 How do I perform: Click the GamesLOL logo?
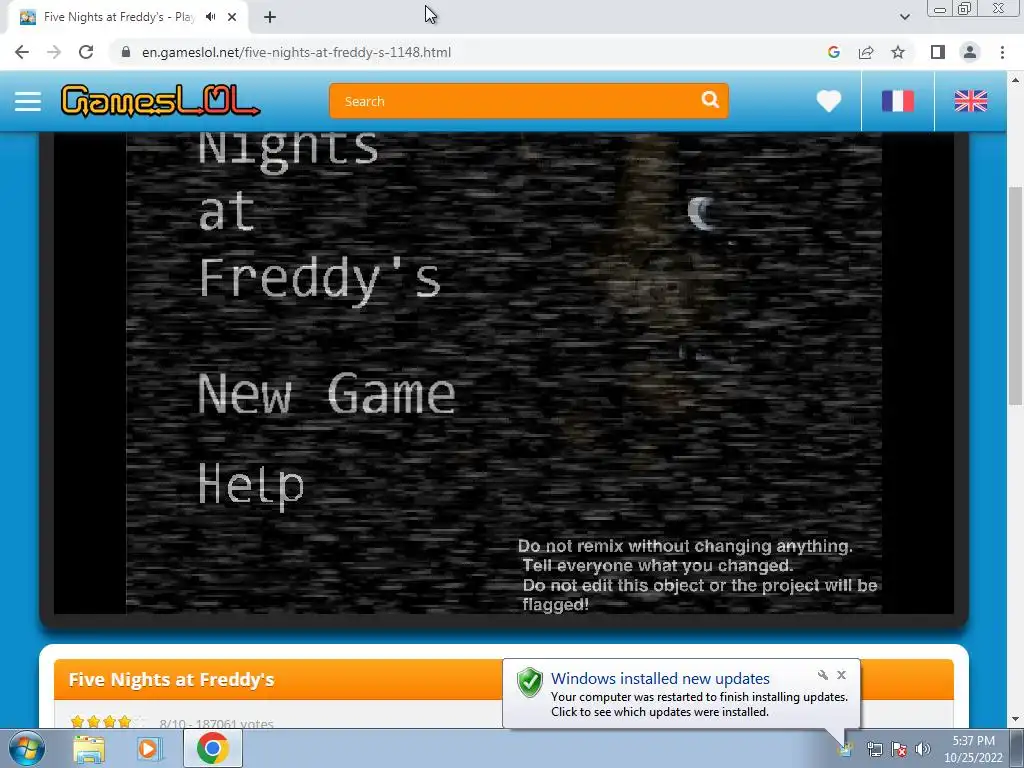coord(161,101)
